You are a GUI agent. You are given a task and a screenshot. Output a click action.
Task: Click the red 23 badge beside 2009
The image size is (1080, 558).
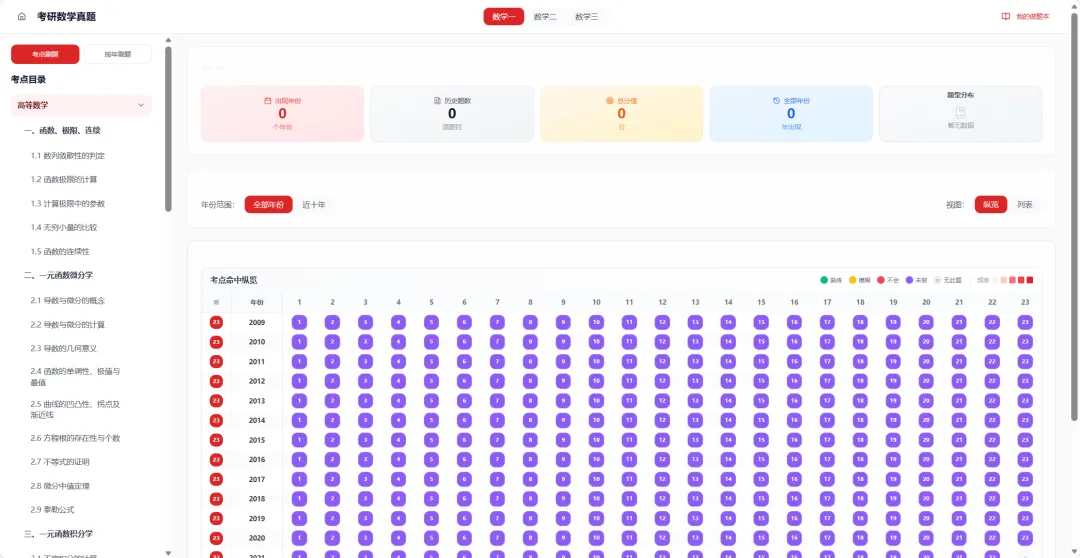tap(216, 322)
